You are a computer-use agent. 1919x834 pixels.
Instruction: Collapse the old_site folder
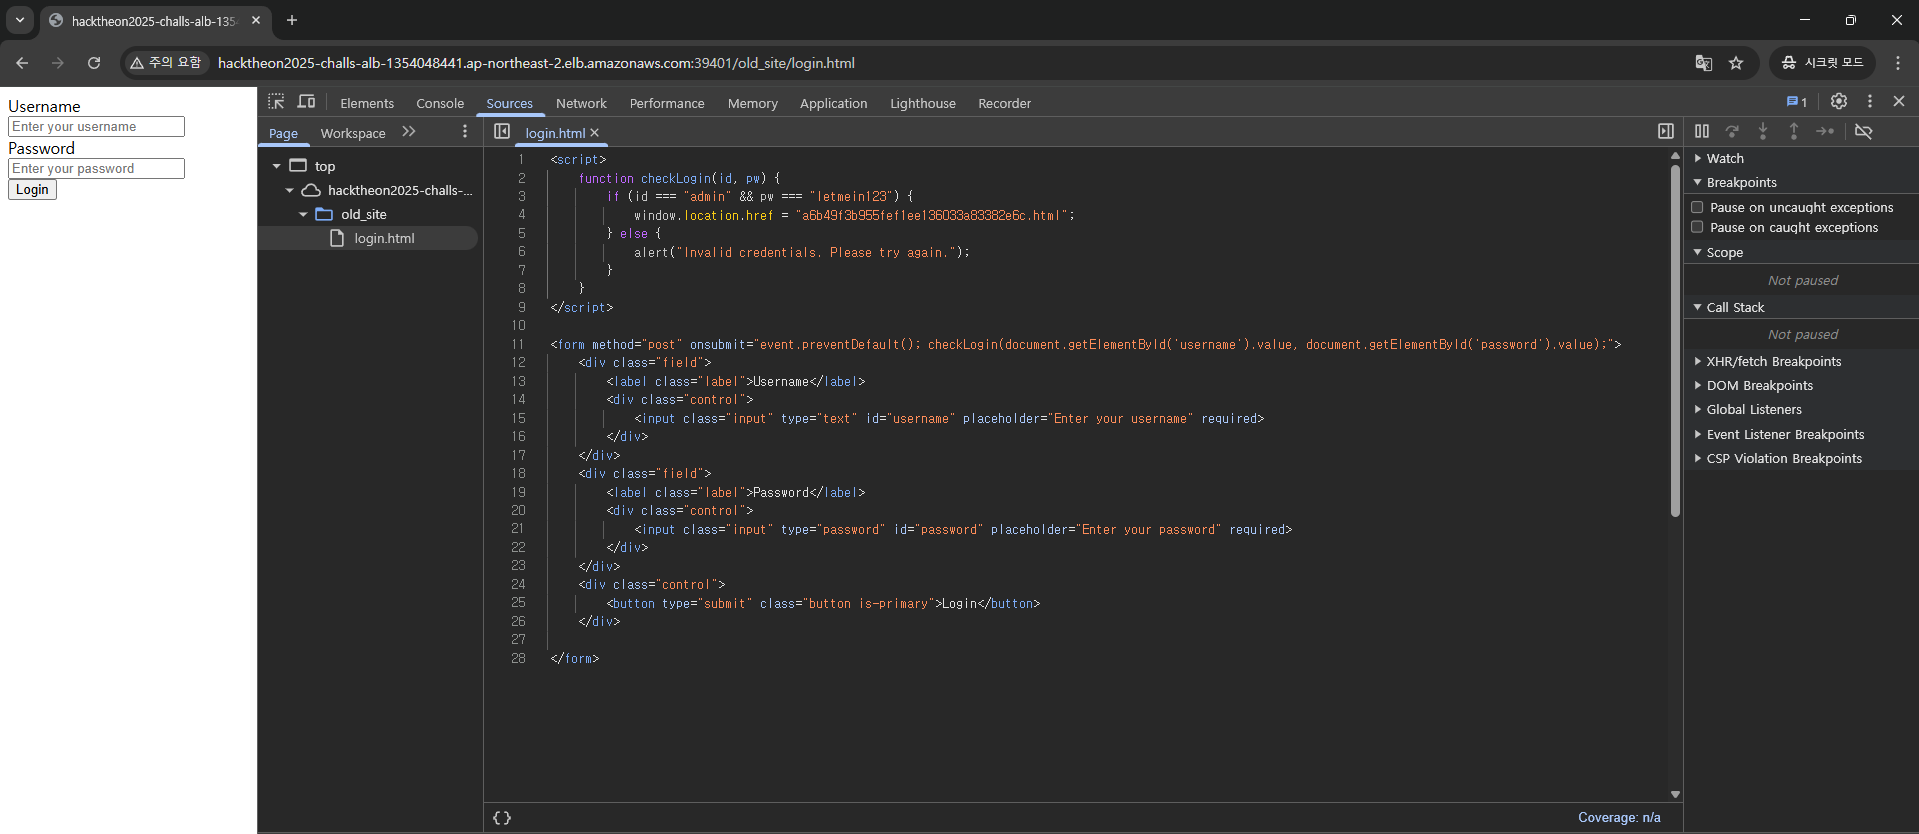point(303,214)
